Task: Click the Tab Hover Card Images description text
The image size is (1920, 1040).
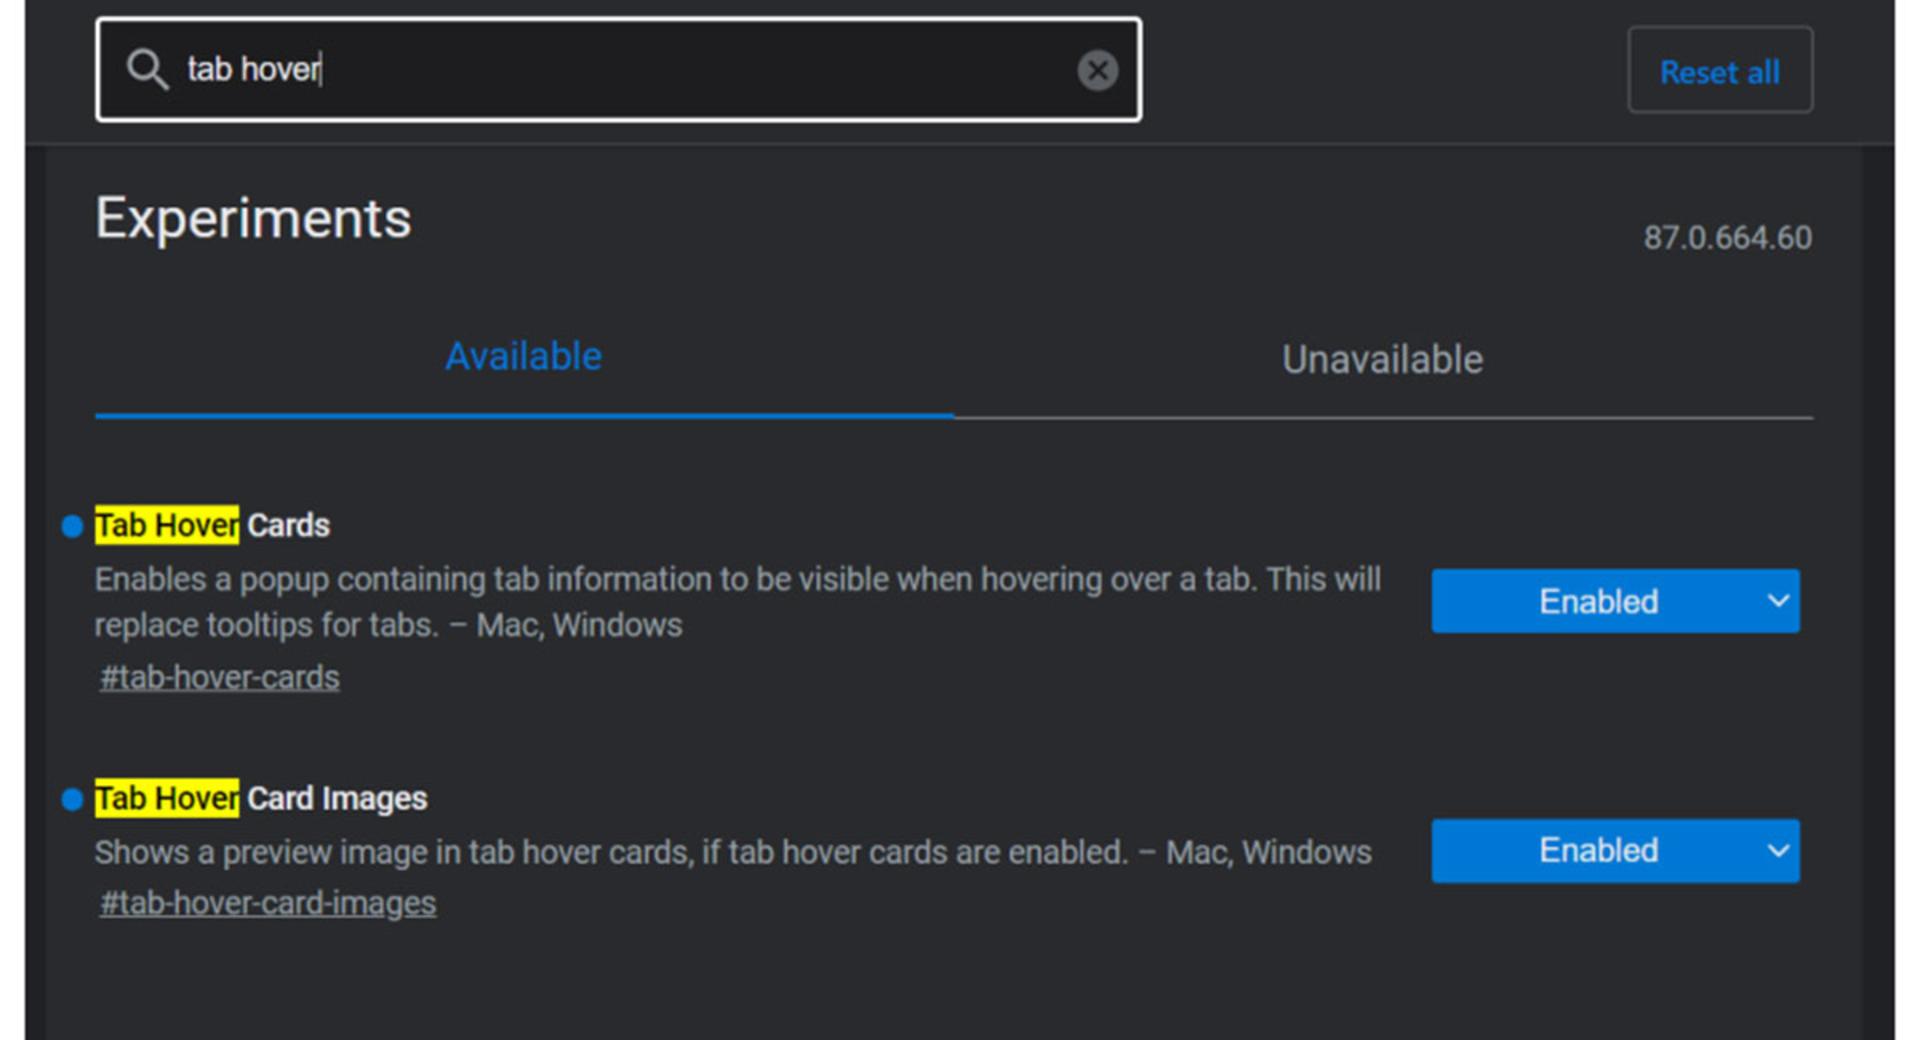Action: 733,852
